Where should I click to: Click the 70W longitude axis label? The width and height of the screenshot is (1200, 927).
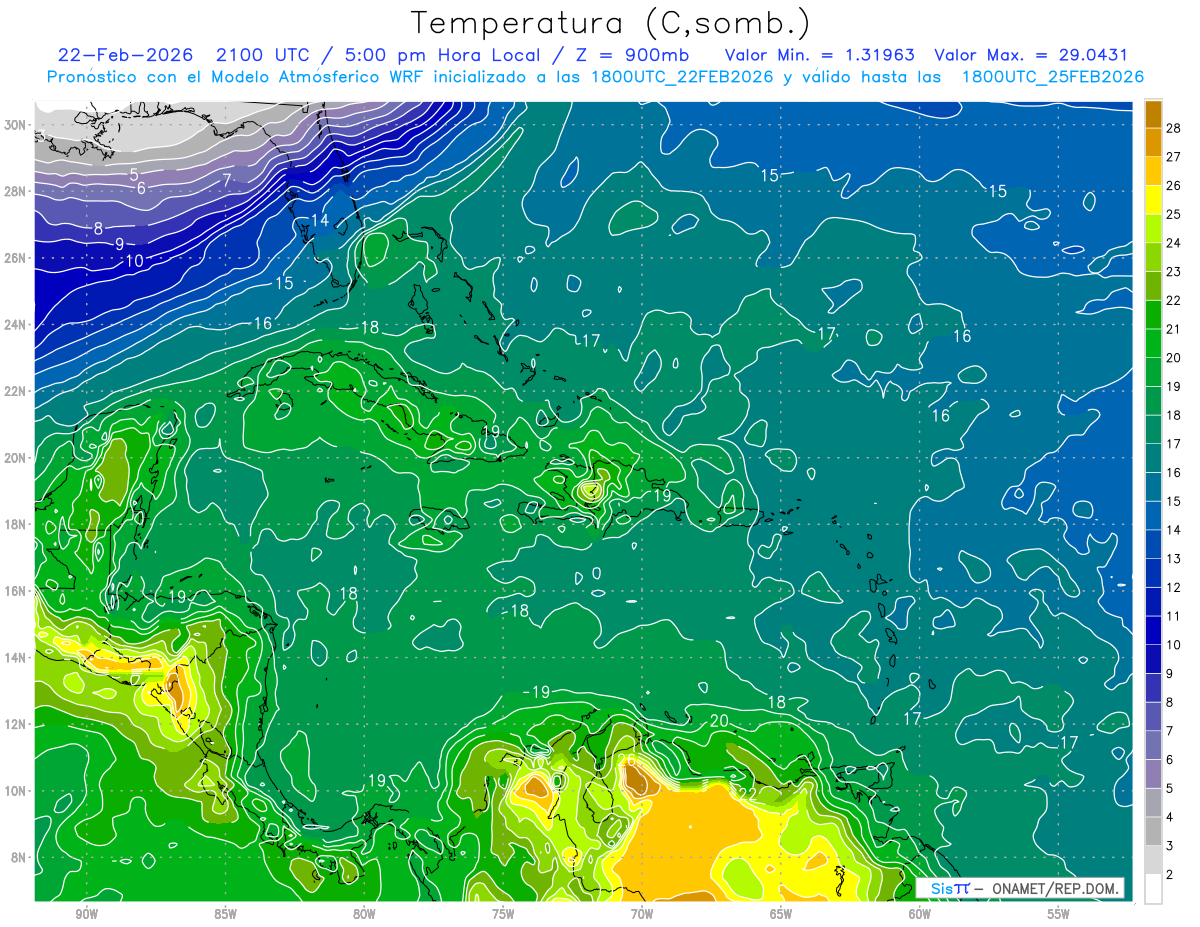click(x=642, y=914)
